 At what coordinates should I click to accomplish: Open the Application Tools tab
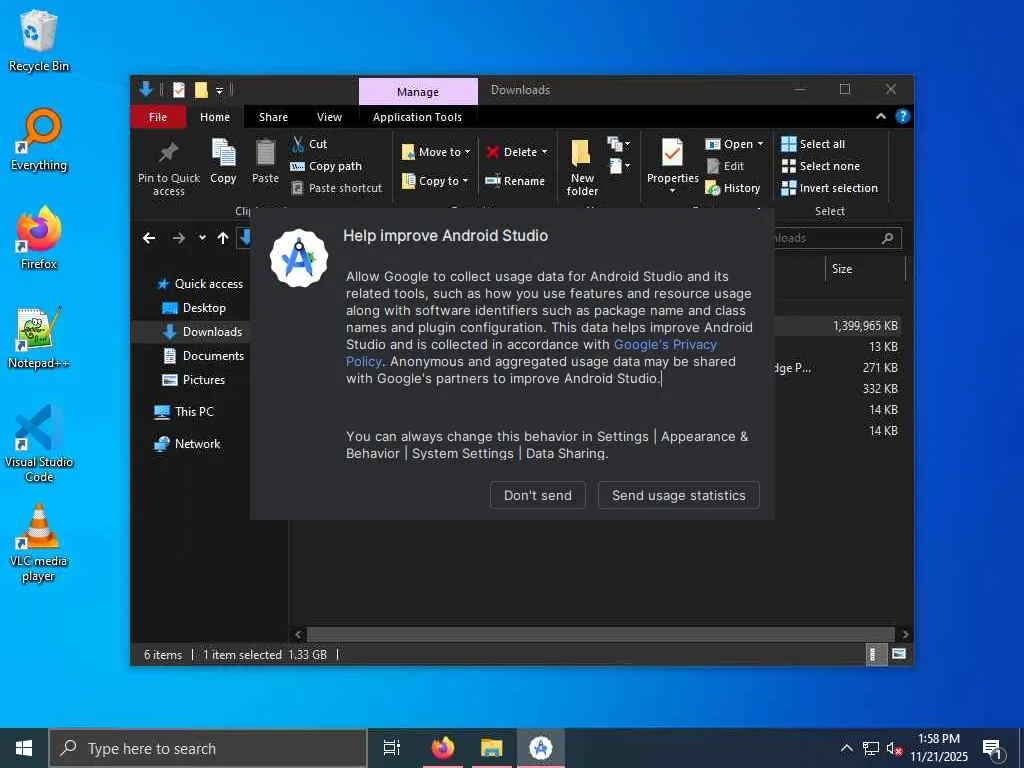[x=417, y=117]
